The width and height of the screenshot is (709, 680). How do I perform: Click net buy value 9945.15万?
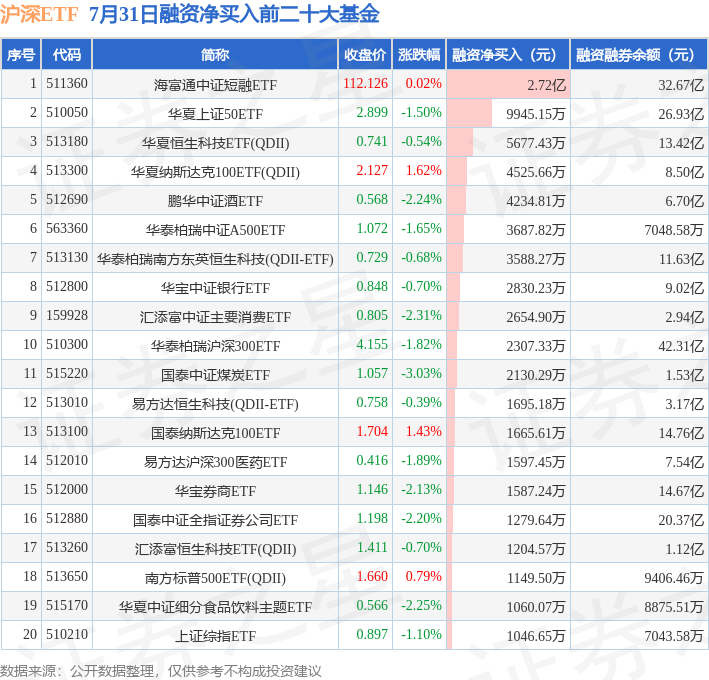(535, 113)
